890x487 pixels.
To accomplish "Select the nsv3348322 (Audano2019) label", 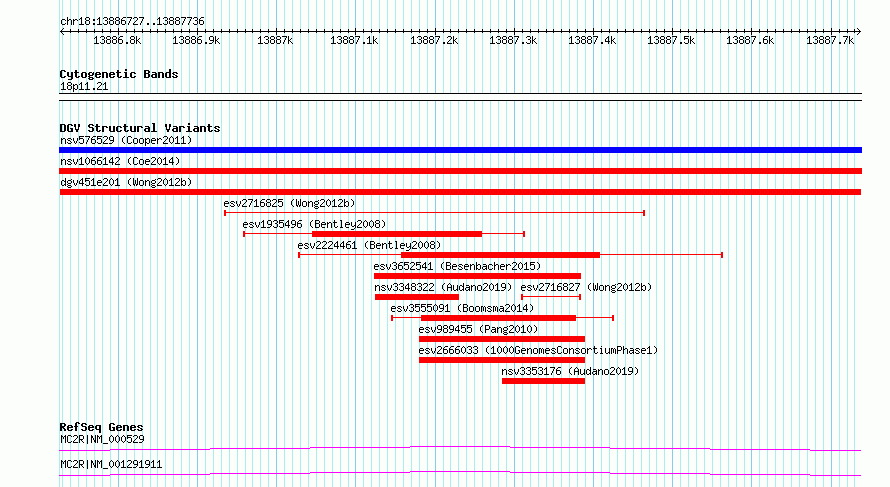I will point(443,287).
